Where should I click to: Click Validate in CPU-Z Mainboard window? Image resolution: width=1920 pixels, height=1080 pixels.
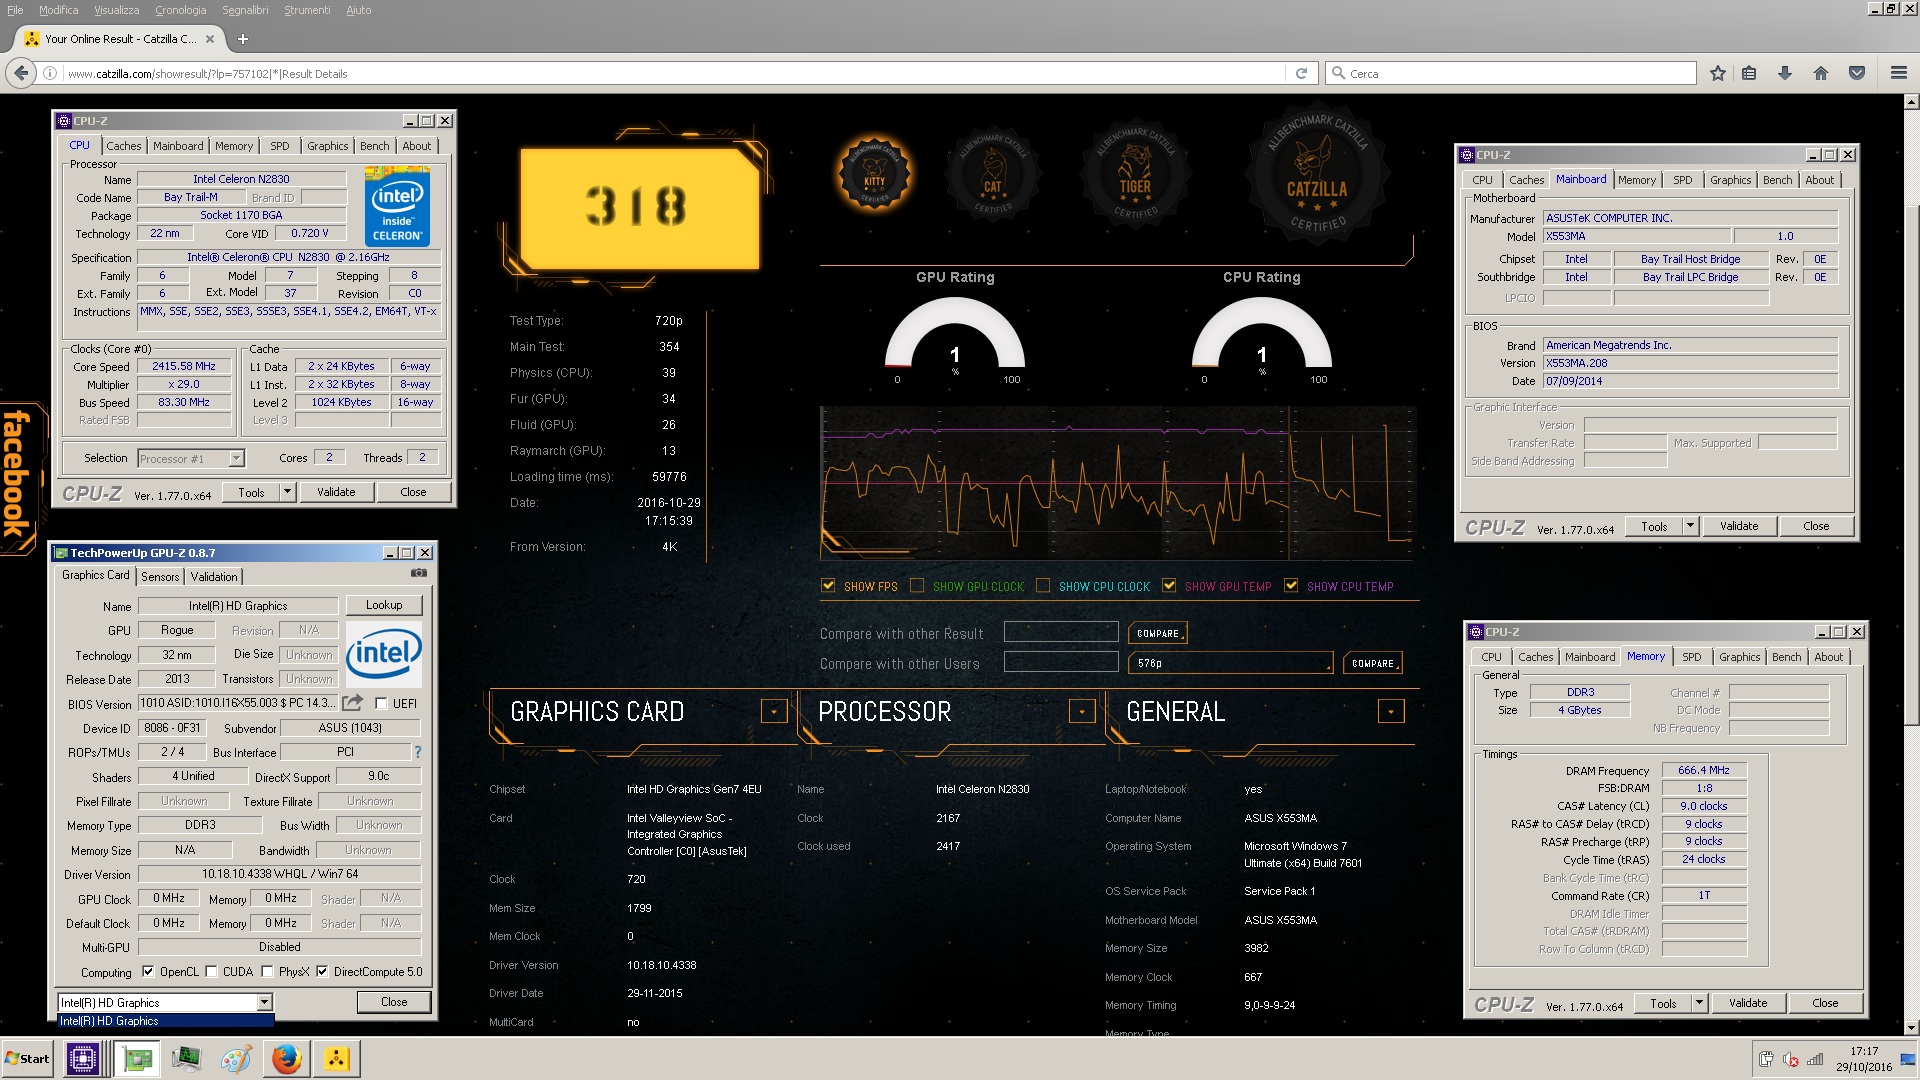tap(1739, 526)
